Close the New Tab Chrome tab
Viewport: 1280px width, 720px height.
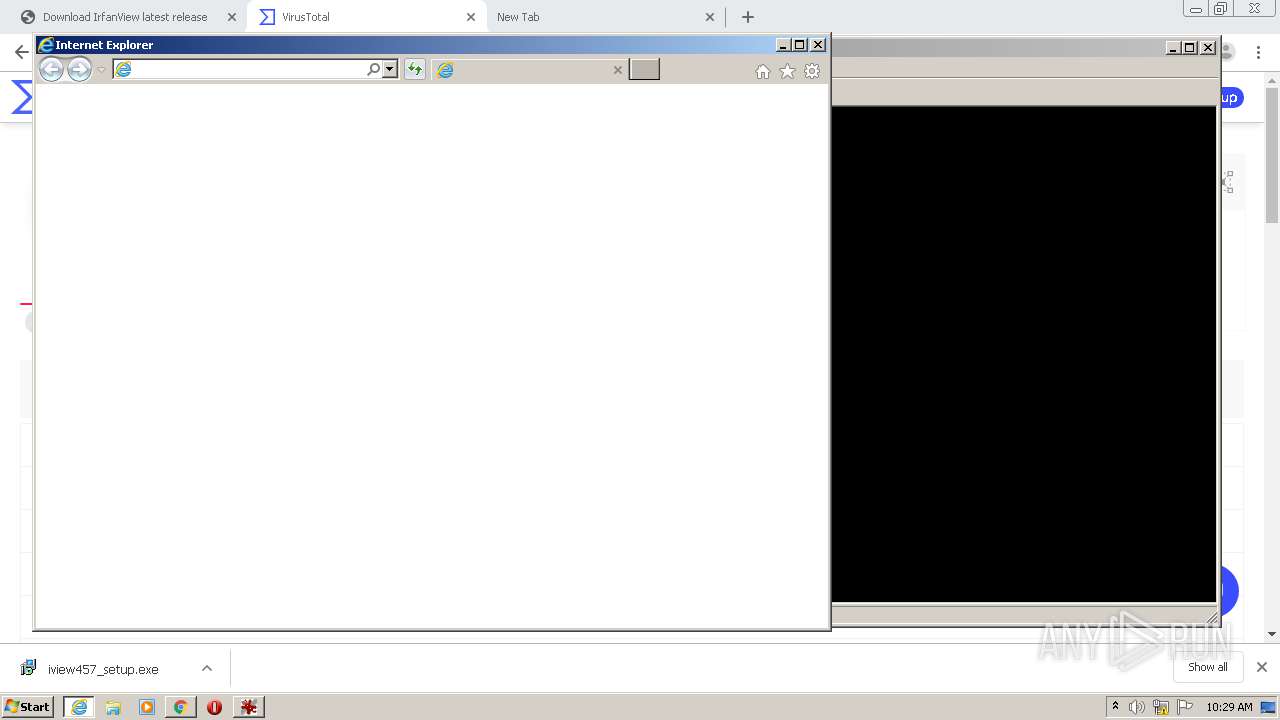pos(710,17)
